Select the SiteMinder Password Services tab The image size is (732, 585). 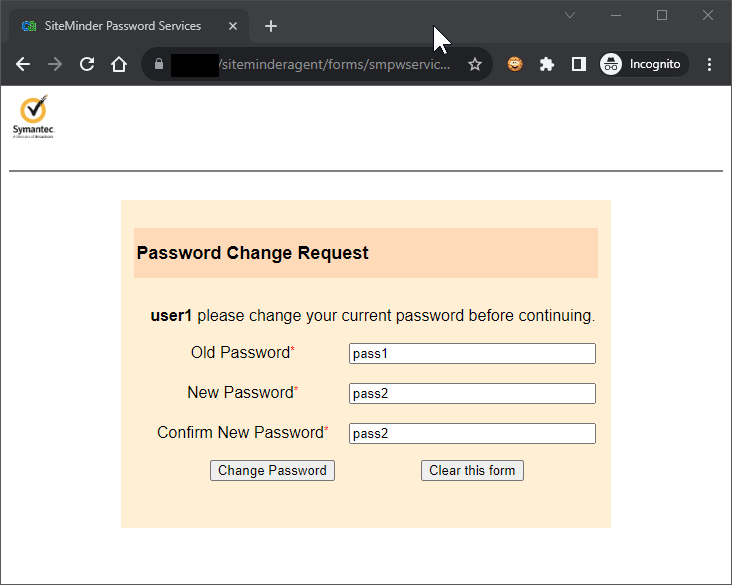[x=122, y=26]
